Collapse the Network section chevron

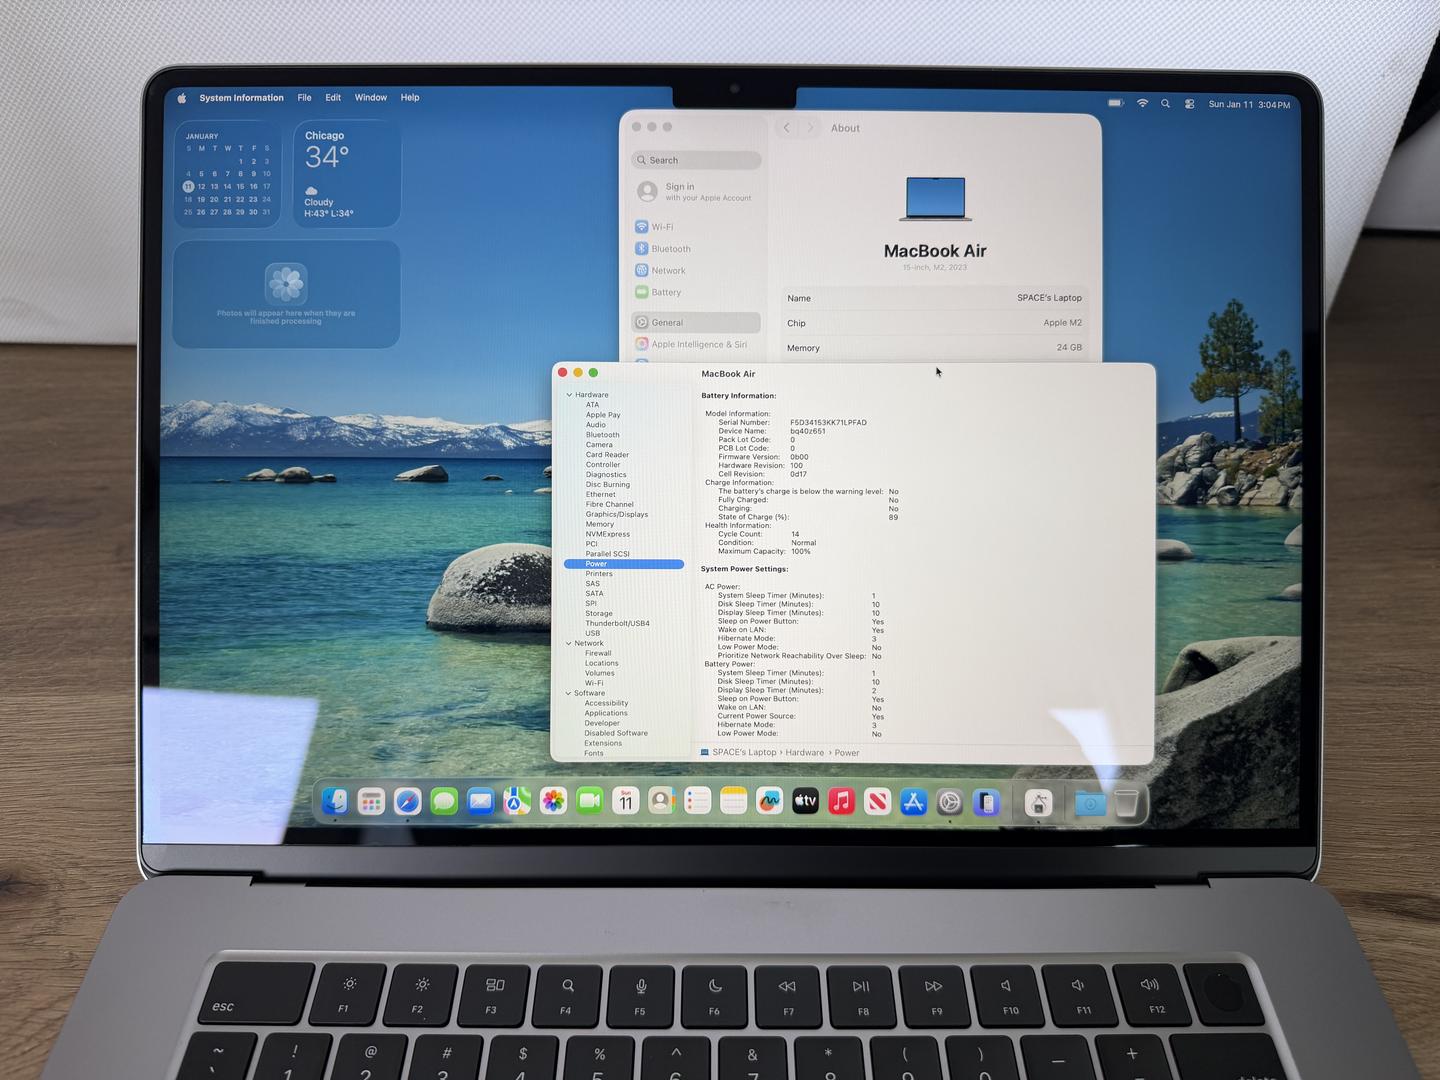(x=569, y=644)
